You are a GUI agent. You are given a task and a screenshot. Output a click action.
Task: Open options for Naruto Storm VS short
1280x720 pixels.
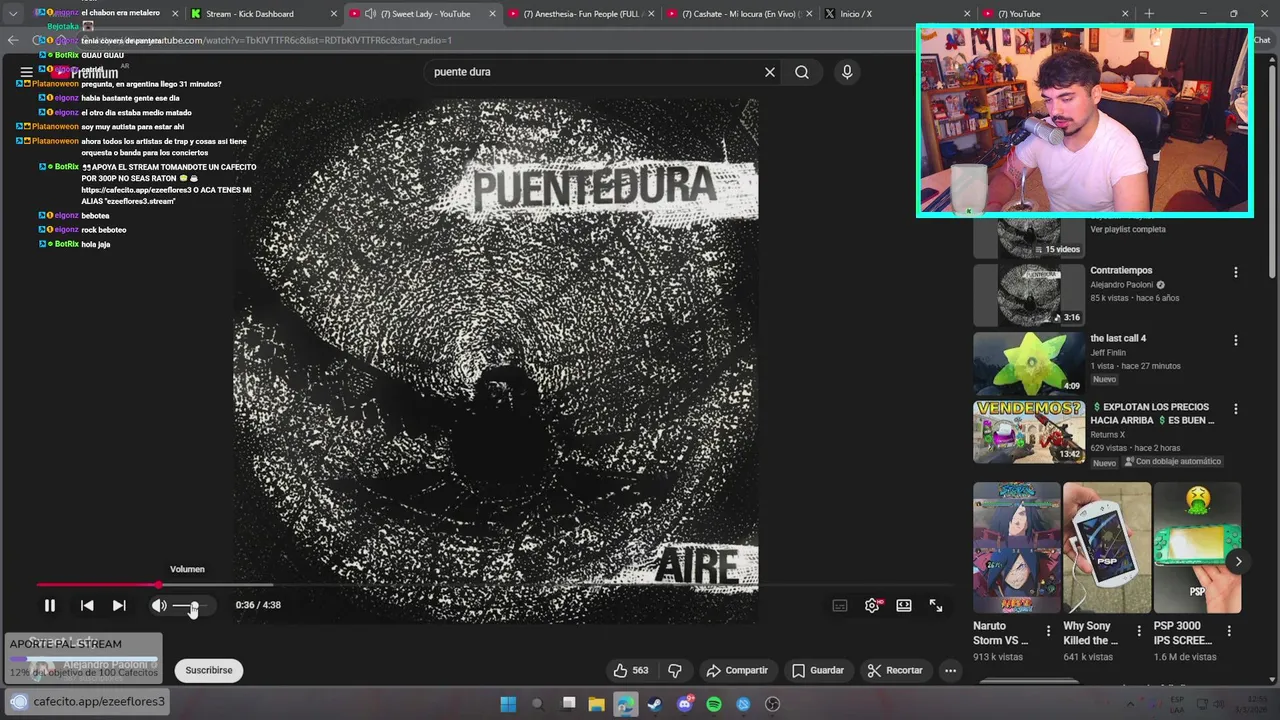pos(1048,631)
